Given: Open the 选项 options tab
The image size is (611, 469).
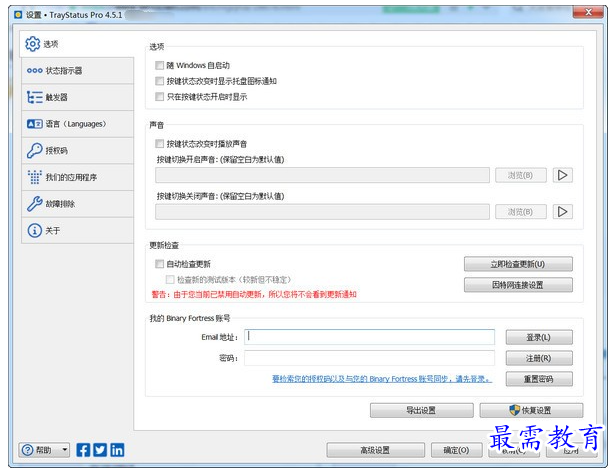Looking at the screenshot, I should coord(77,44).
